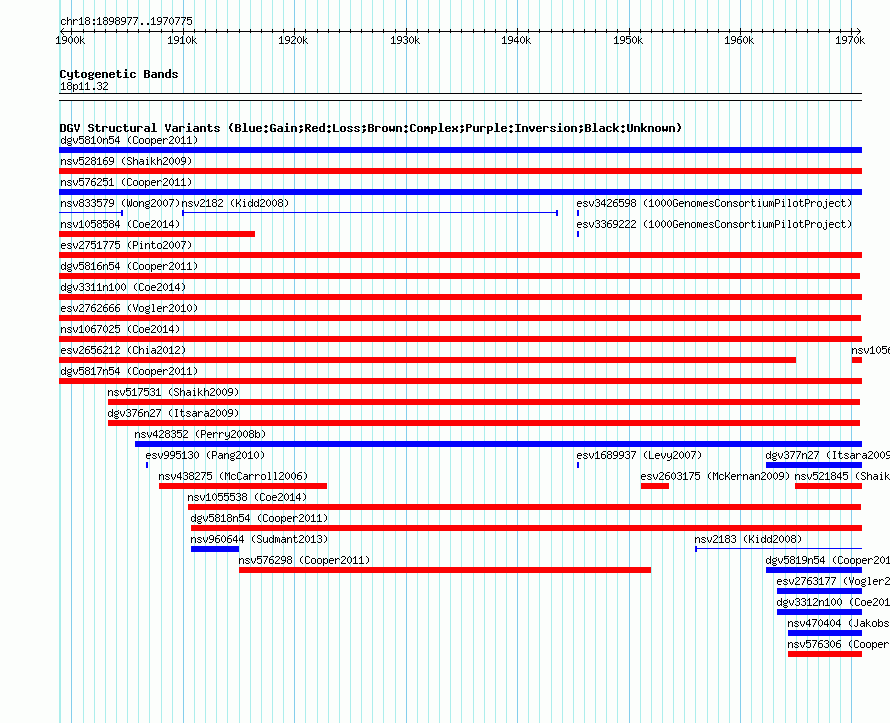Open variant nsv576251 (Cooper2011) label
Image resolution: width=890 pixels, height=723 pixels.
pos(126,182)
